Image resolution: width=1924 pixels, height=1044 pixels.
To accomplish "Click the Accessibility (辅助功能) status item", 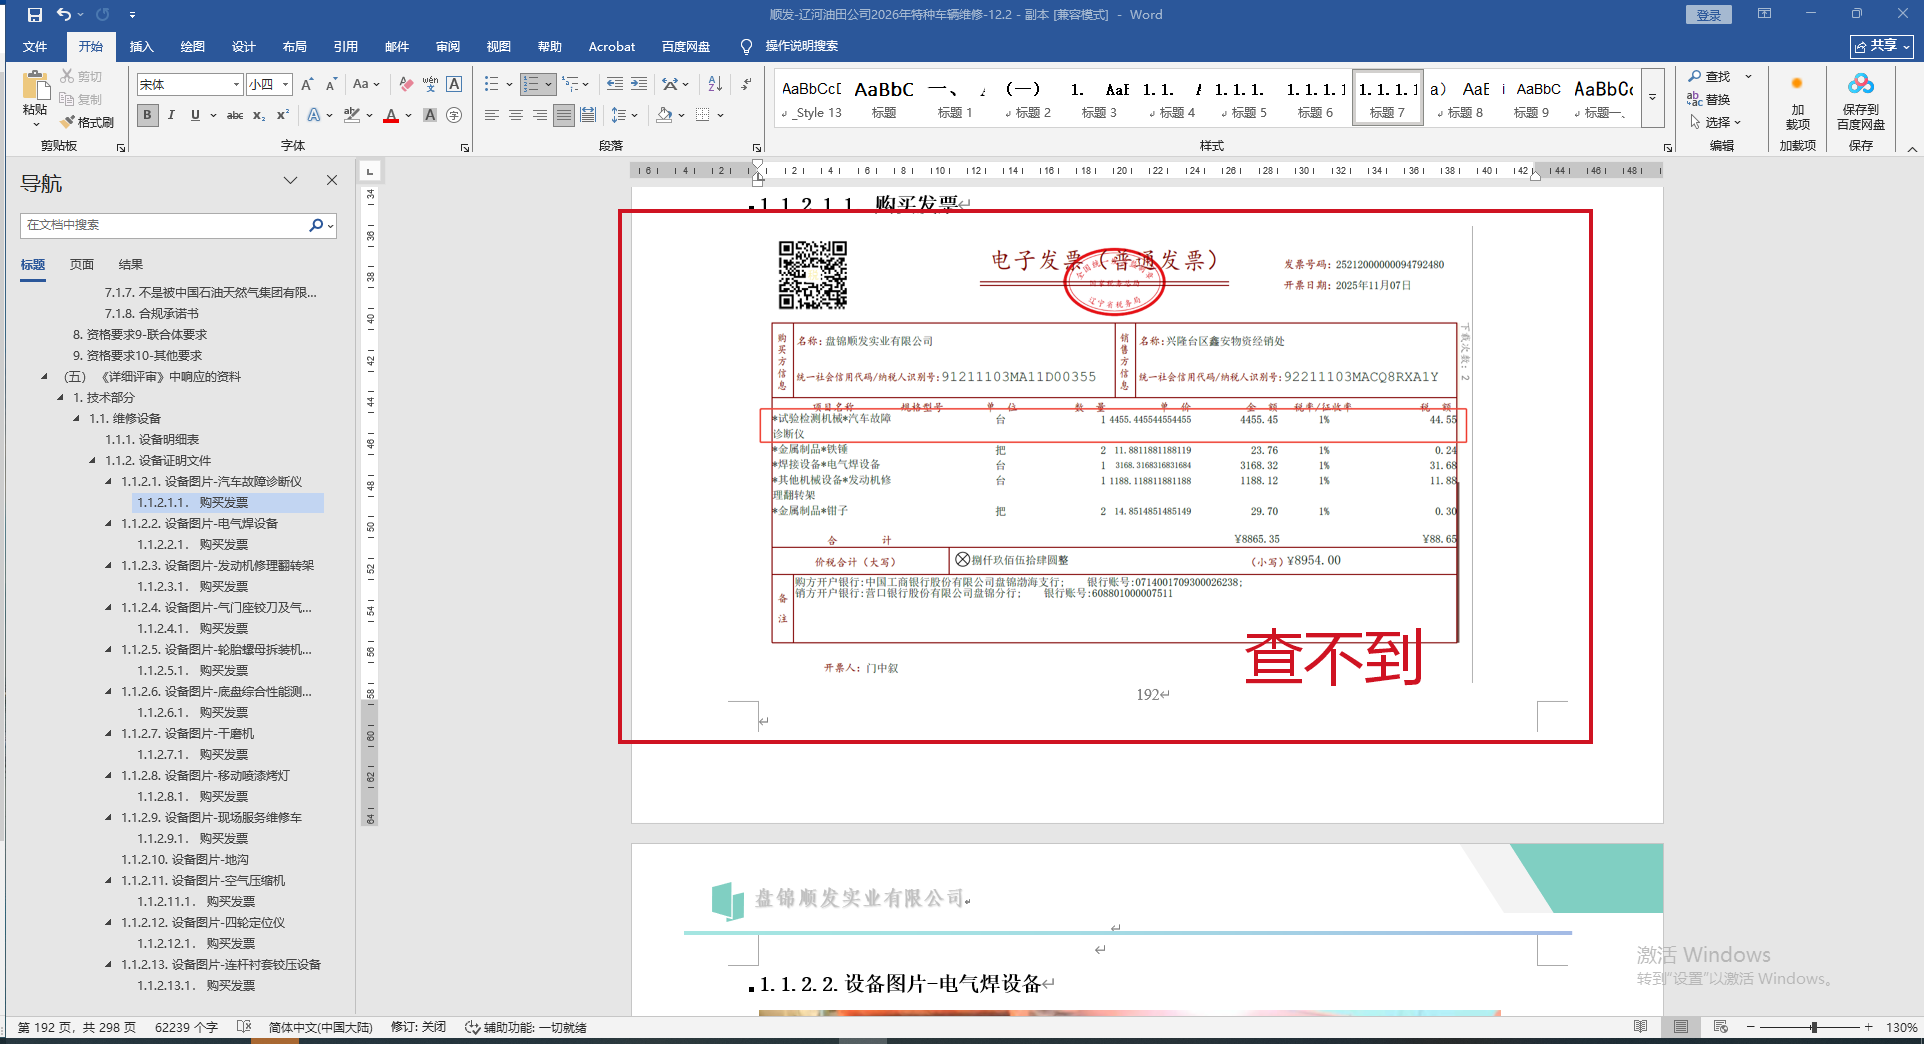I will pyautogui.click(x=526, y=1027).
